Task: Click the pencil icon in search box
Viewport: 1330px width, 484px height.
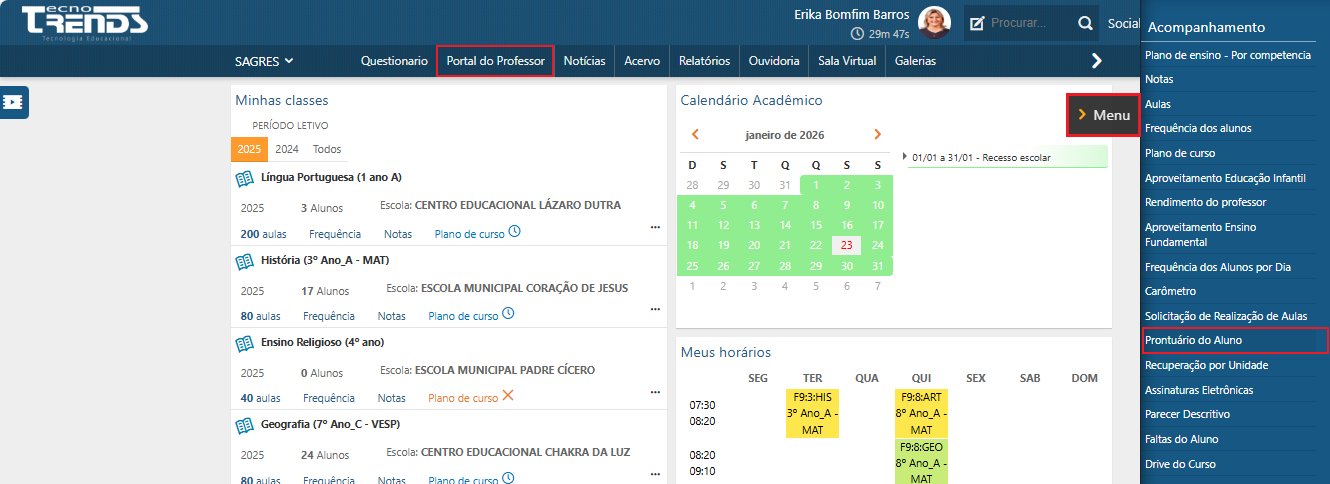Action: click(977, 23)
